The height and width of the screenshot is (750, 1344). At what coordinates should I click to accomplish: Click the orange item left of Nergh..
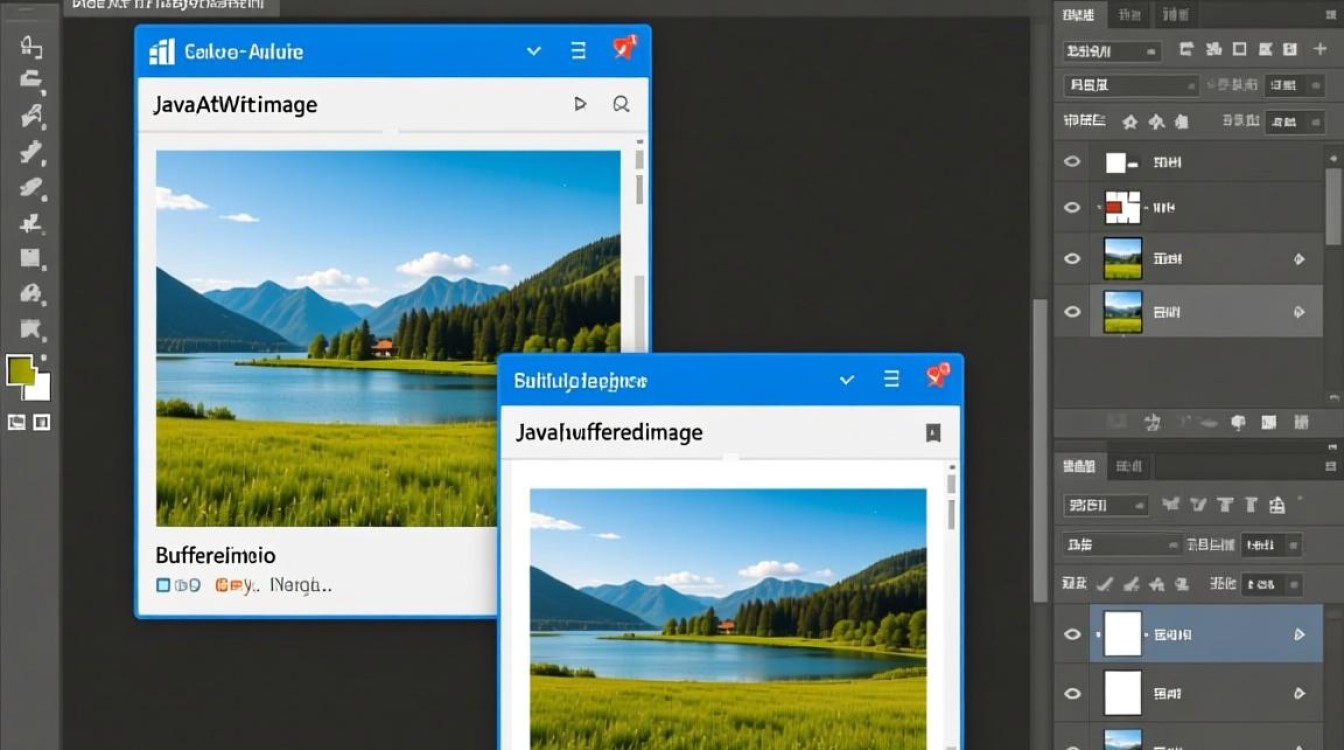pyautogui.click(x=235, y=586)
